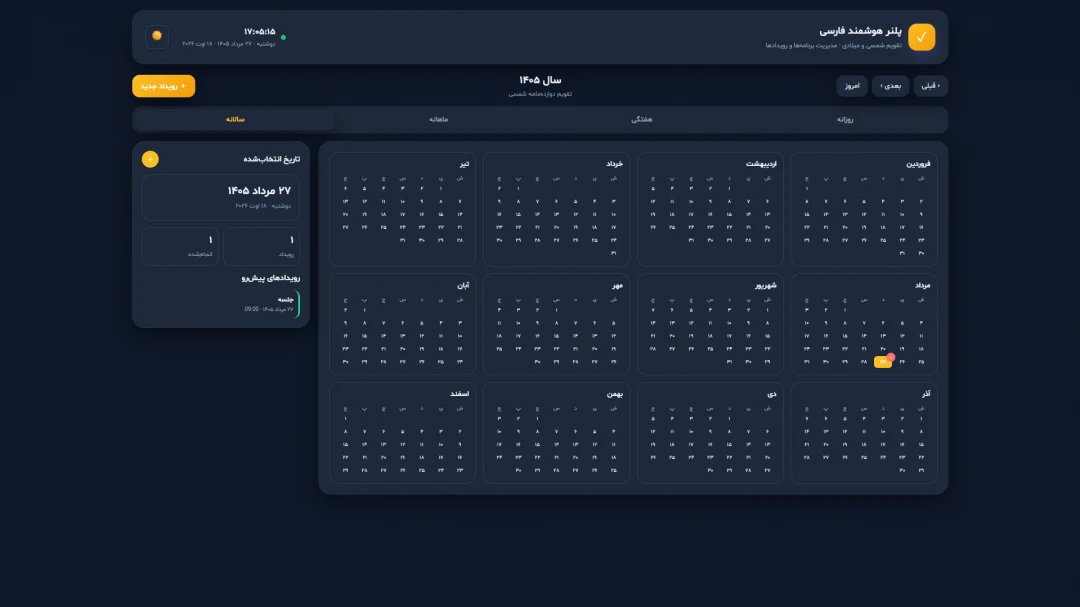The height and width of the screenshot is (607, 1080).
Task: Select day ۲۶ in the مرداد calendar
Action: click(902, 362)
